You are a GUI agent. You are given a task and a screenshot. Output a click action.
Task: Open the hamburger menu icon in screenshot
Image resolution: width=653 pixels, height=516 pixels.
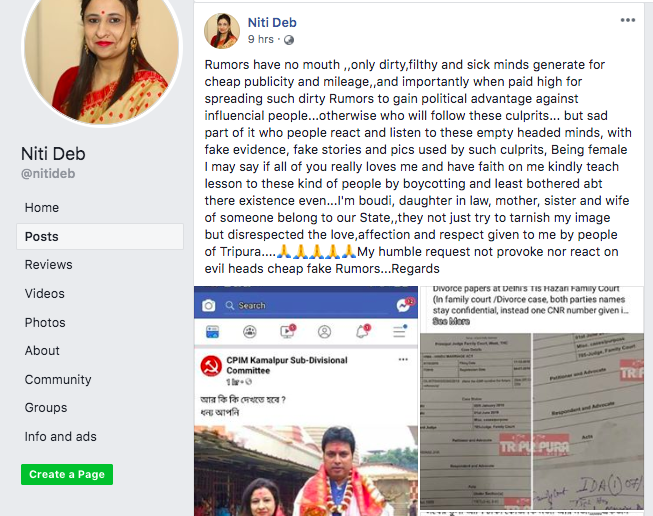pyautogui.click(x=399, y=332)
